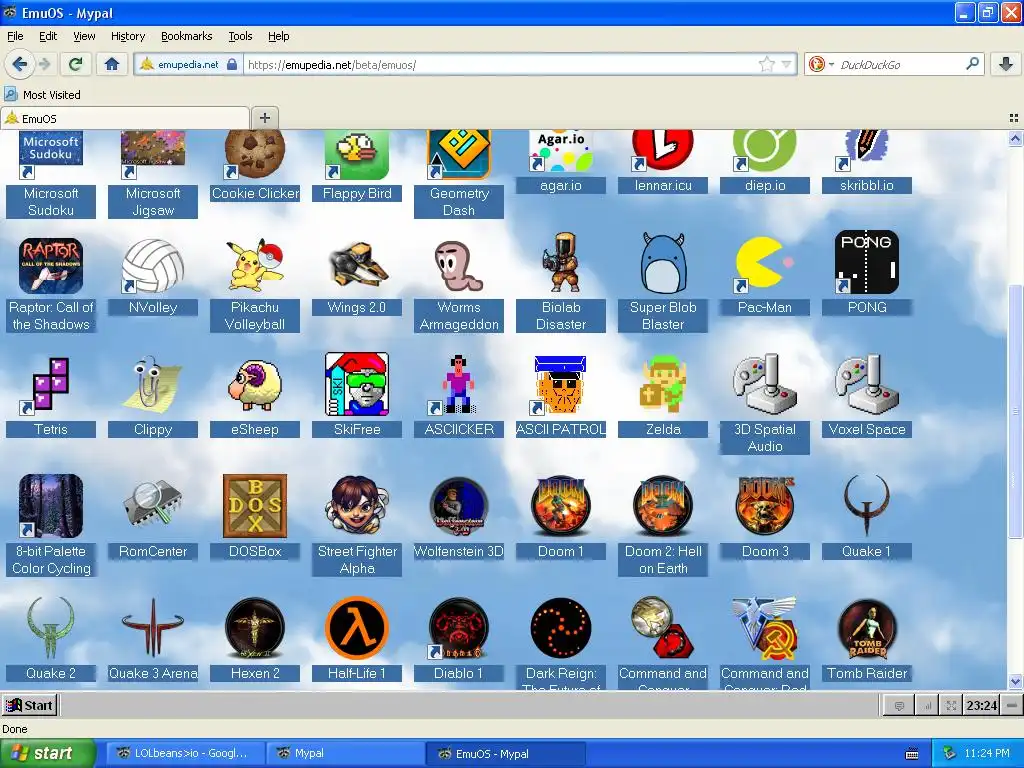This screenshot has width=1024, height=768.
Task: Switch to the EmuOS browser tab
Action: click(x=125, y=118)
